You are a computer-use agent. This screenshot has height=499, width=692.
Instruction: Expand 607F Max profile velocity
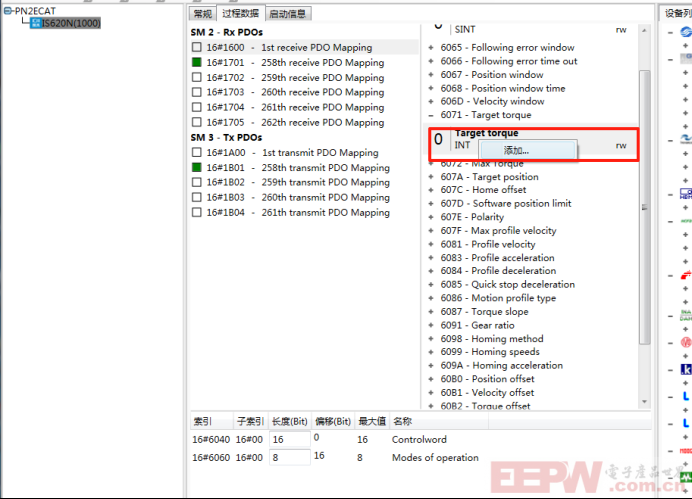tap(431, 231)
